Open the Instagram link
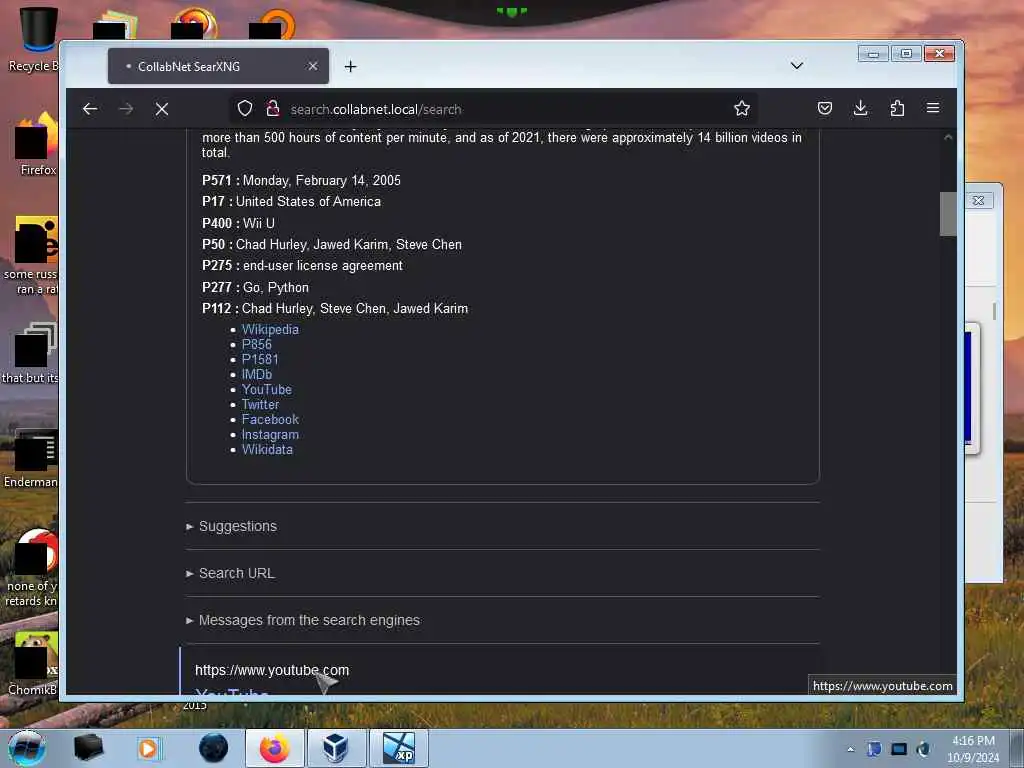The image size is (1024, 768). pyautogui.click(x=270, y=434)
